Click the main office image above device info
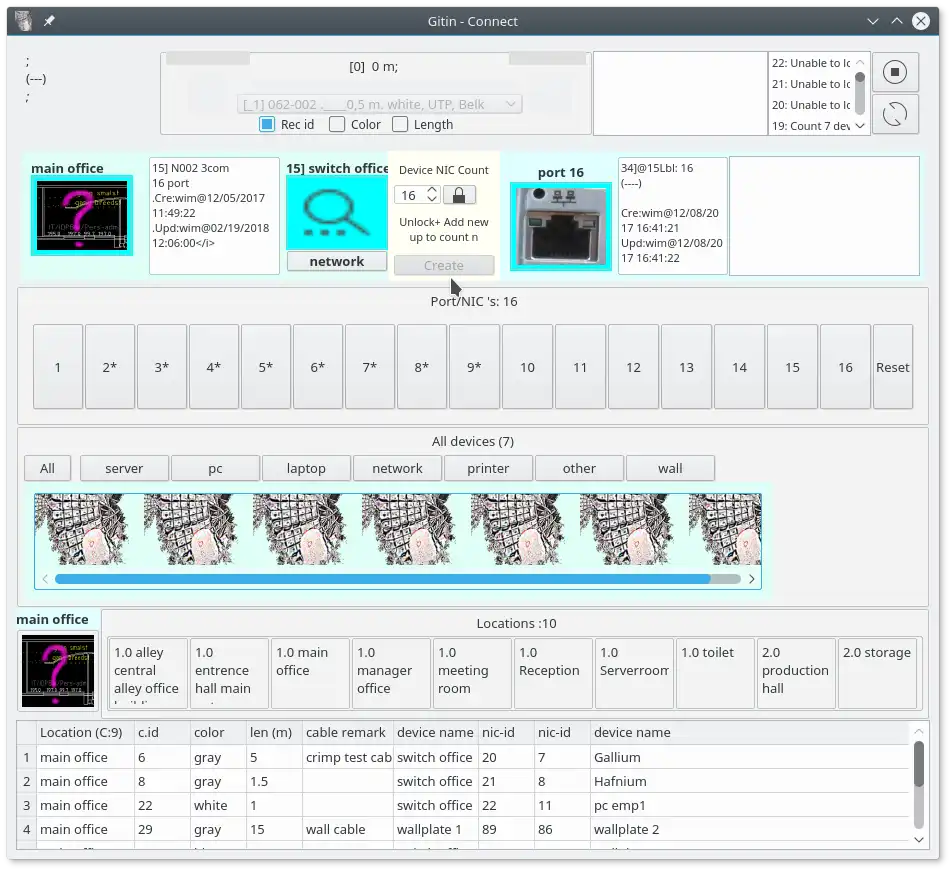This screenshot has width=952, height=872. click(x=81, y=216)
